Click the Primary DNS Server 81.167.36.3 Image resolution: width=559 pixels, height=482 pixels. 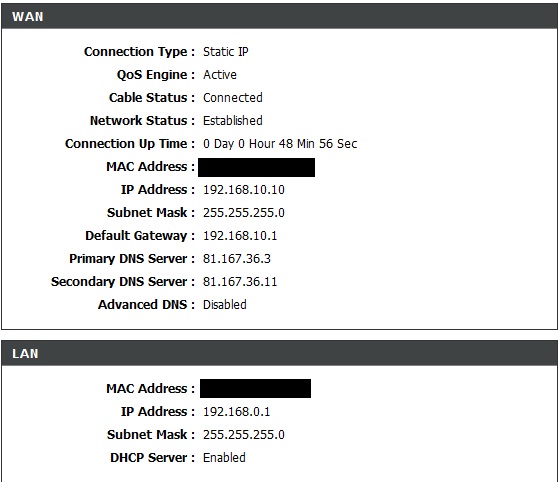tap(237, 258)
